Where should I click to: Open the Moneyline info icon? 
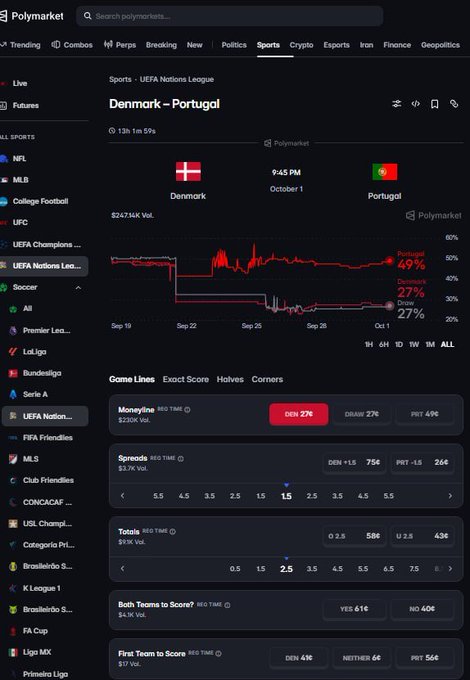pos(187,409)
